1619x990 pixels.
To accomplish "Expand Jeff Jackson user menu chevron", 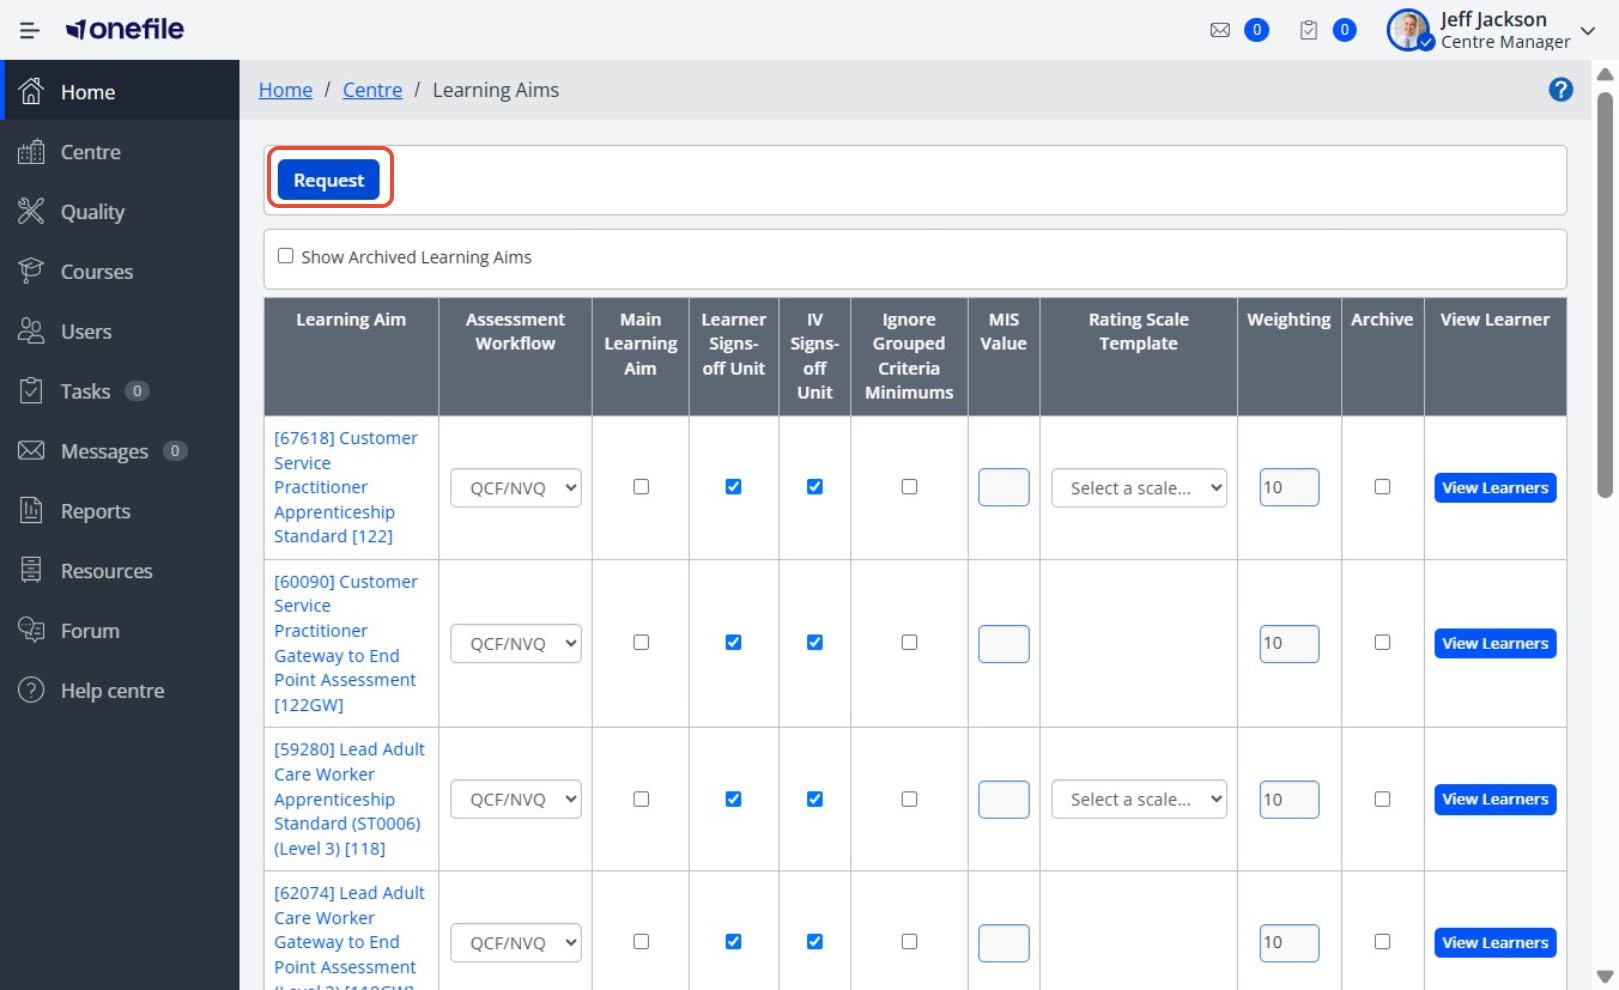I will (x=1587, y=30).
